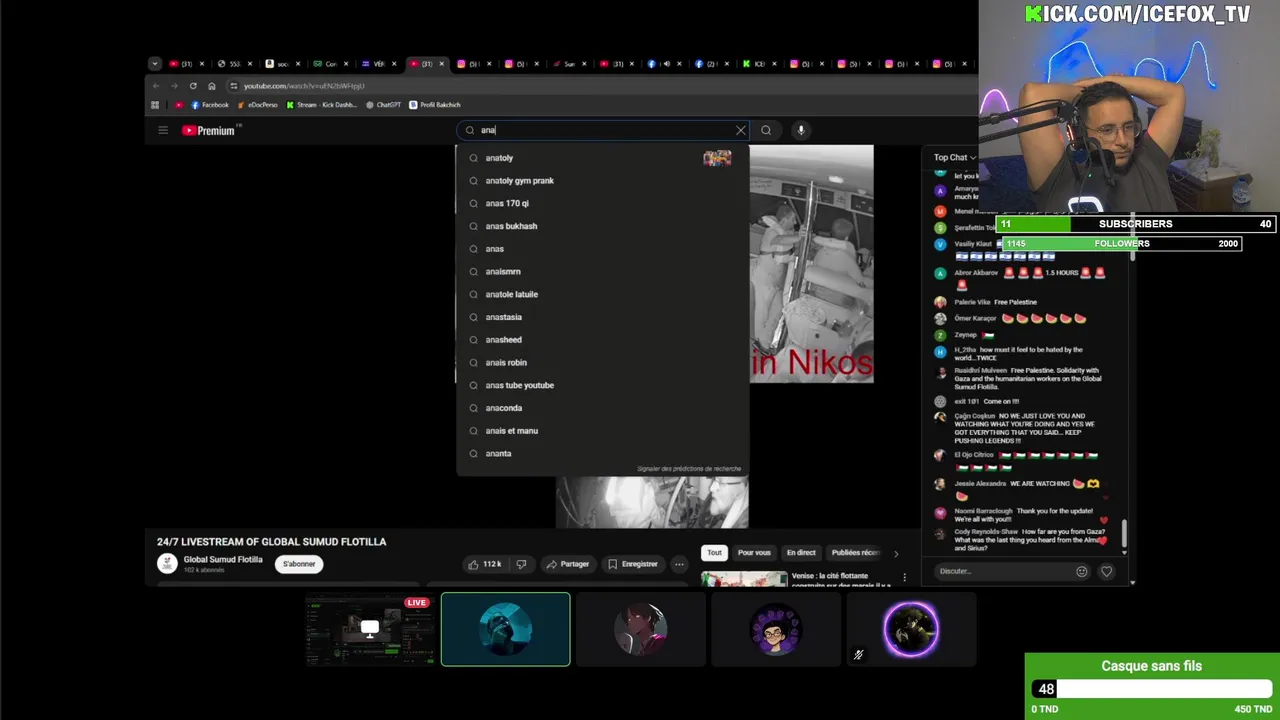Toggle muted mic on purple-ring participant
1280x720 pixels.
click(x=858, y=655)
